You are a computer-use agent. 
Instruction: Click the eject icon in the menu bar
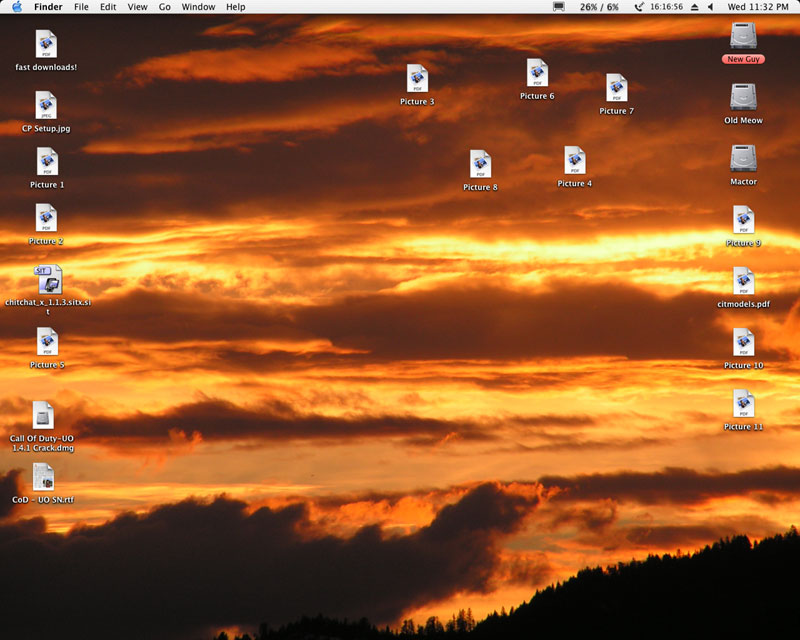pyautogui.click(x=694, y=7)
